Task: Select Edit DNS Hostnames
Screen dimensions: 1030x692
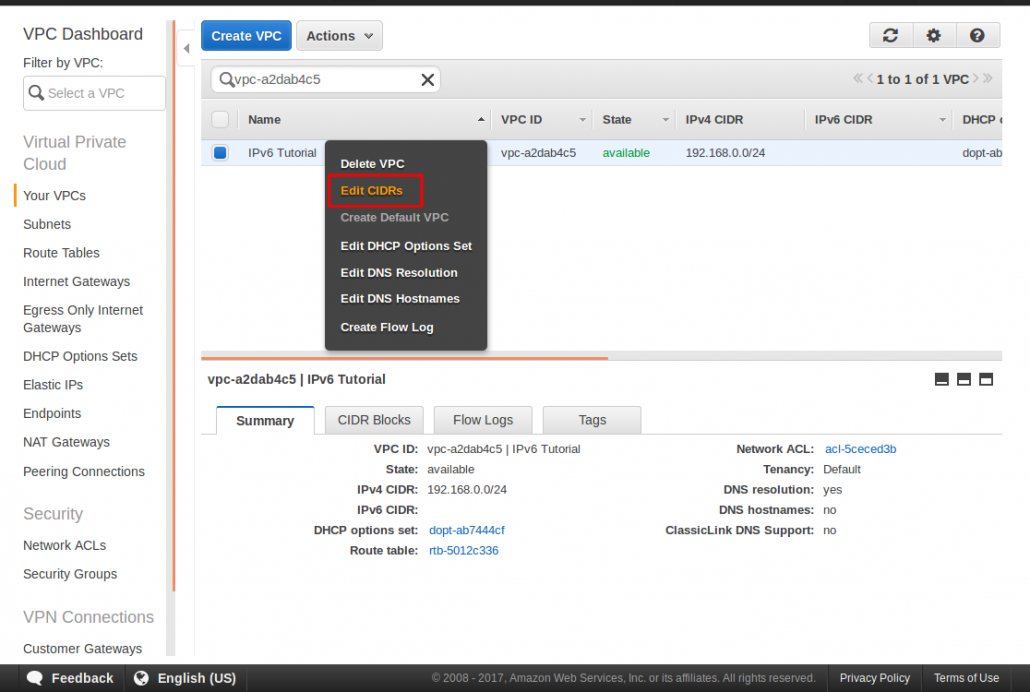Action: (400, 298)
